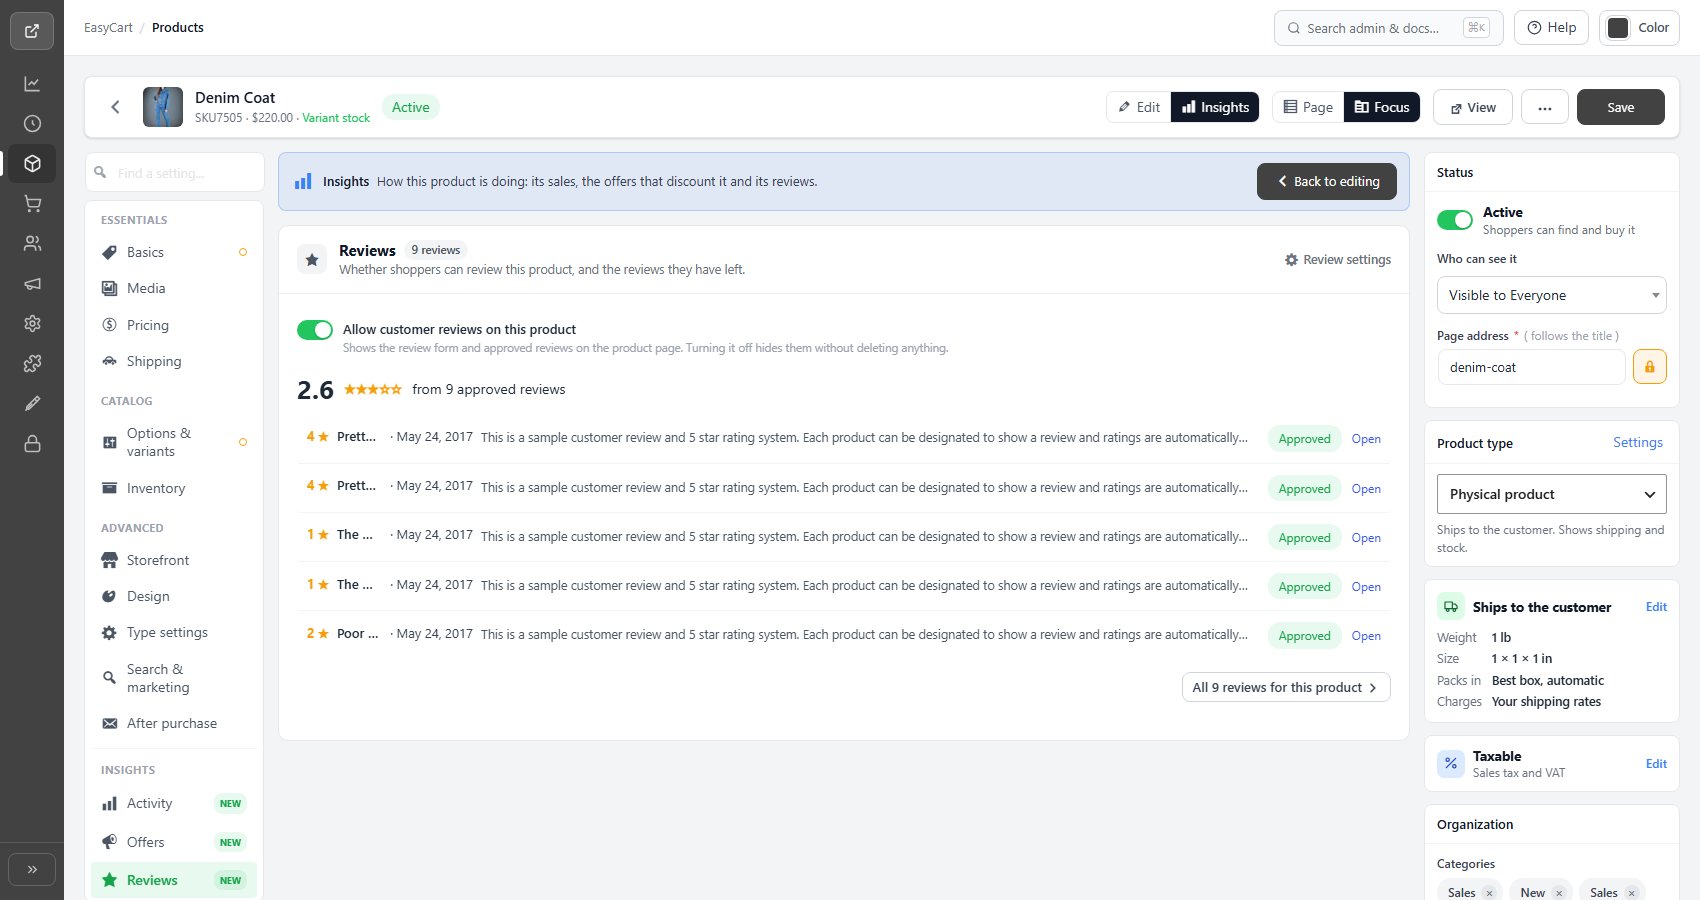This screenshot has width=1700, height=900.
Task: Click the pen icon in left rail
Action: (x=32, y=403)
